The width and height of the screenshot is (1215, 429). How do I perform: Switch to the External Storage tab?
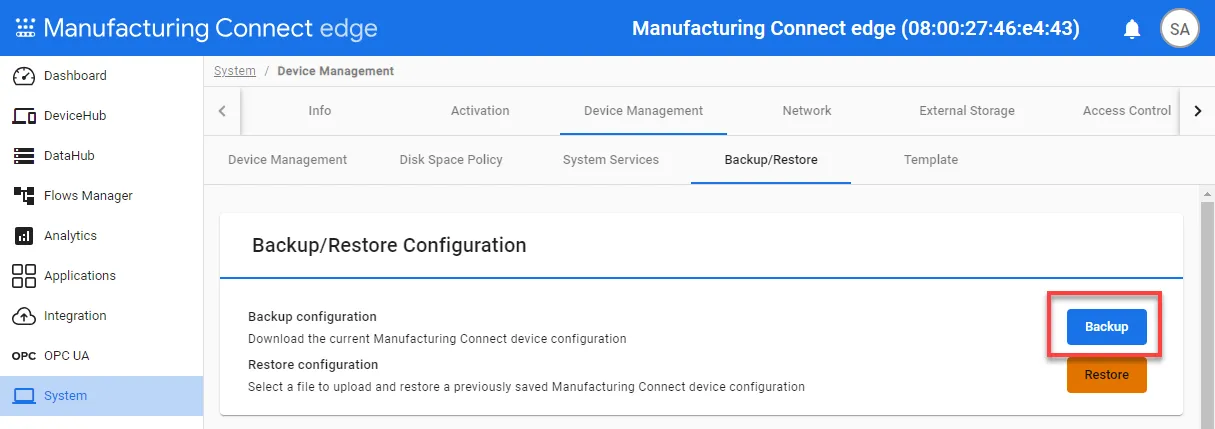967,111
